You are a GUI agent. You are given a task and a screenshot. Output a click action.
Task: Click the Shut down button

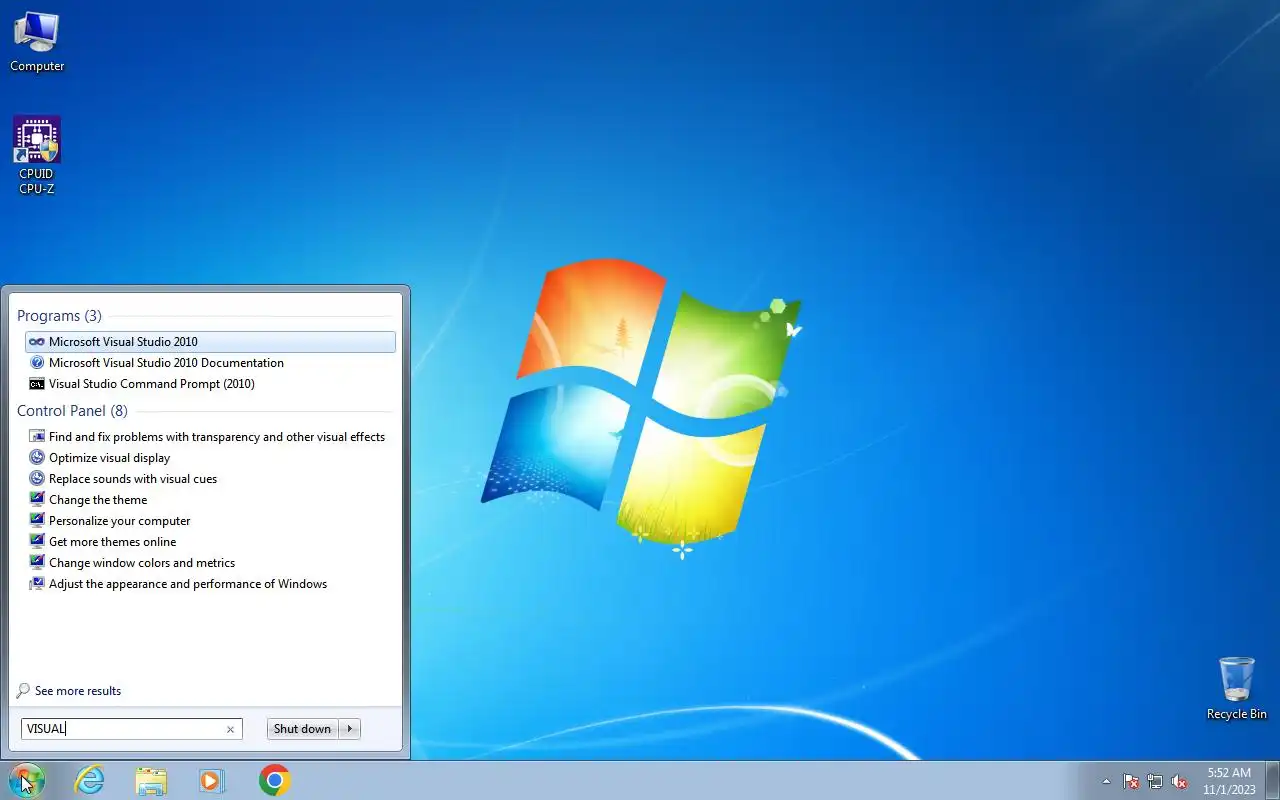click(x=302, y=729)
